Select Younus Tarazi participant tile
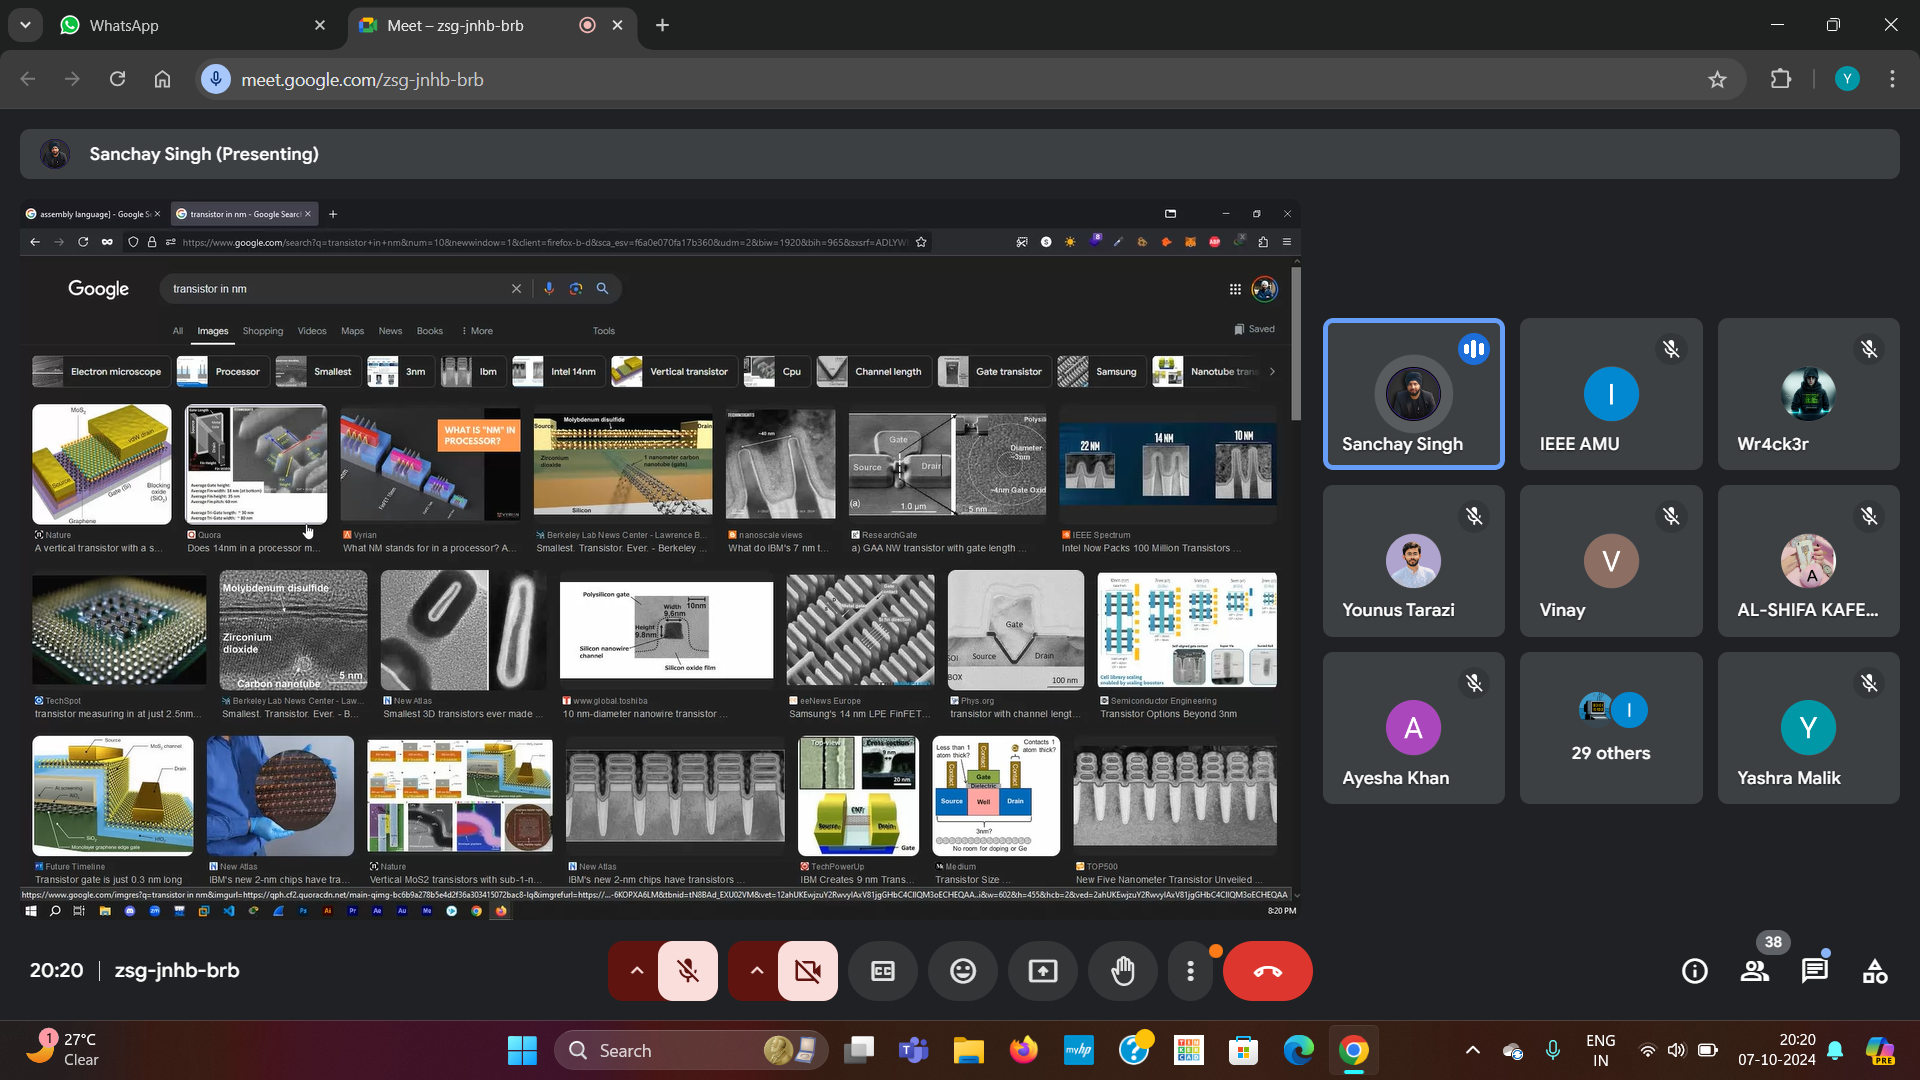Screen dimensions: 1920x1080 tap(1413, 561)
